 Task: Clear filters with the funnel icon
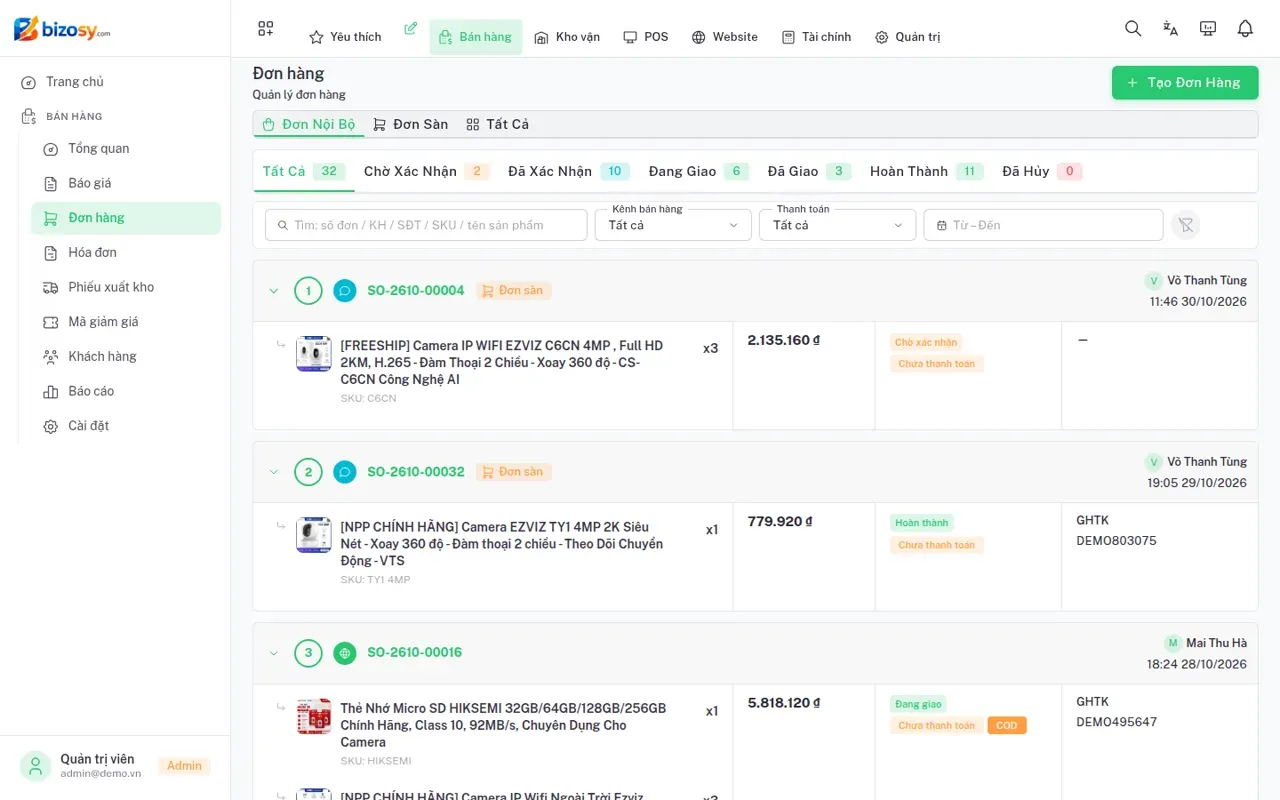[1185, 225]
